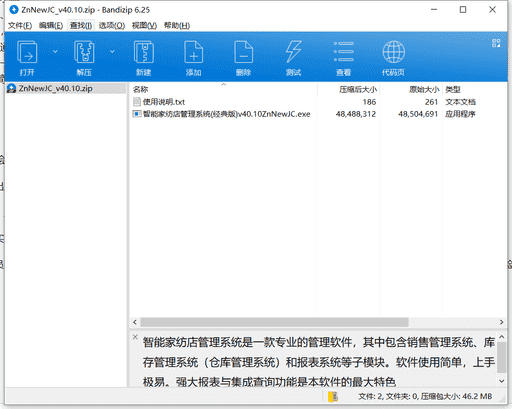Image resolution: width=512 pixels, height=409 pixels.
Task: Click the horizontal scrollbar thumb
Action: coord(274,322)
